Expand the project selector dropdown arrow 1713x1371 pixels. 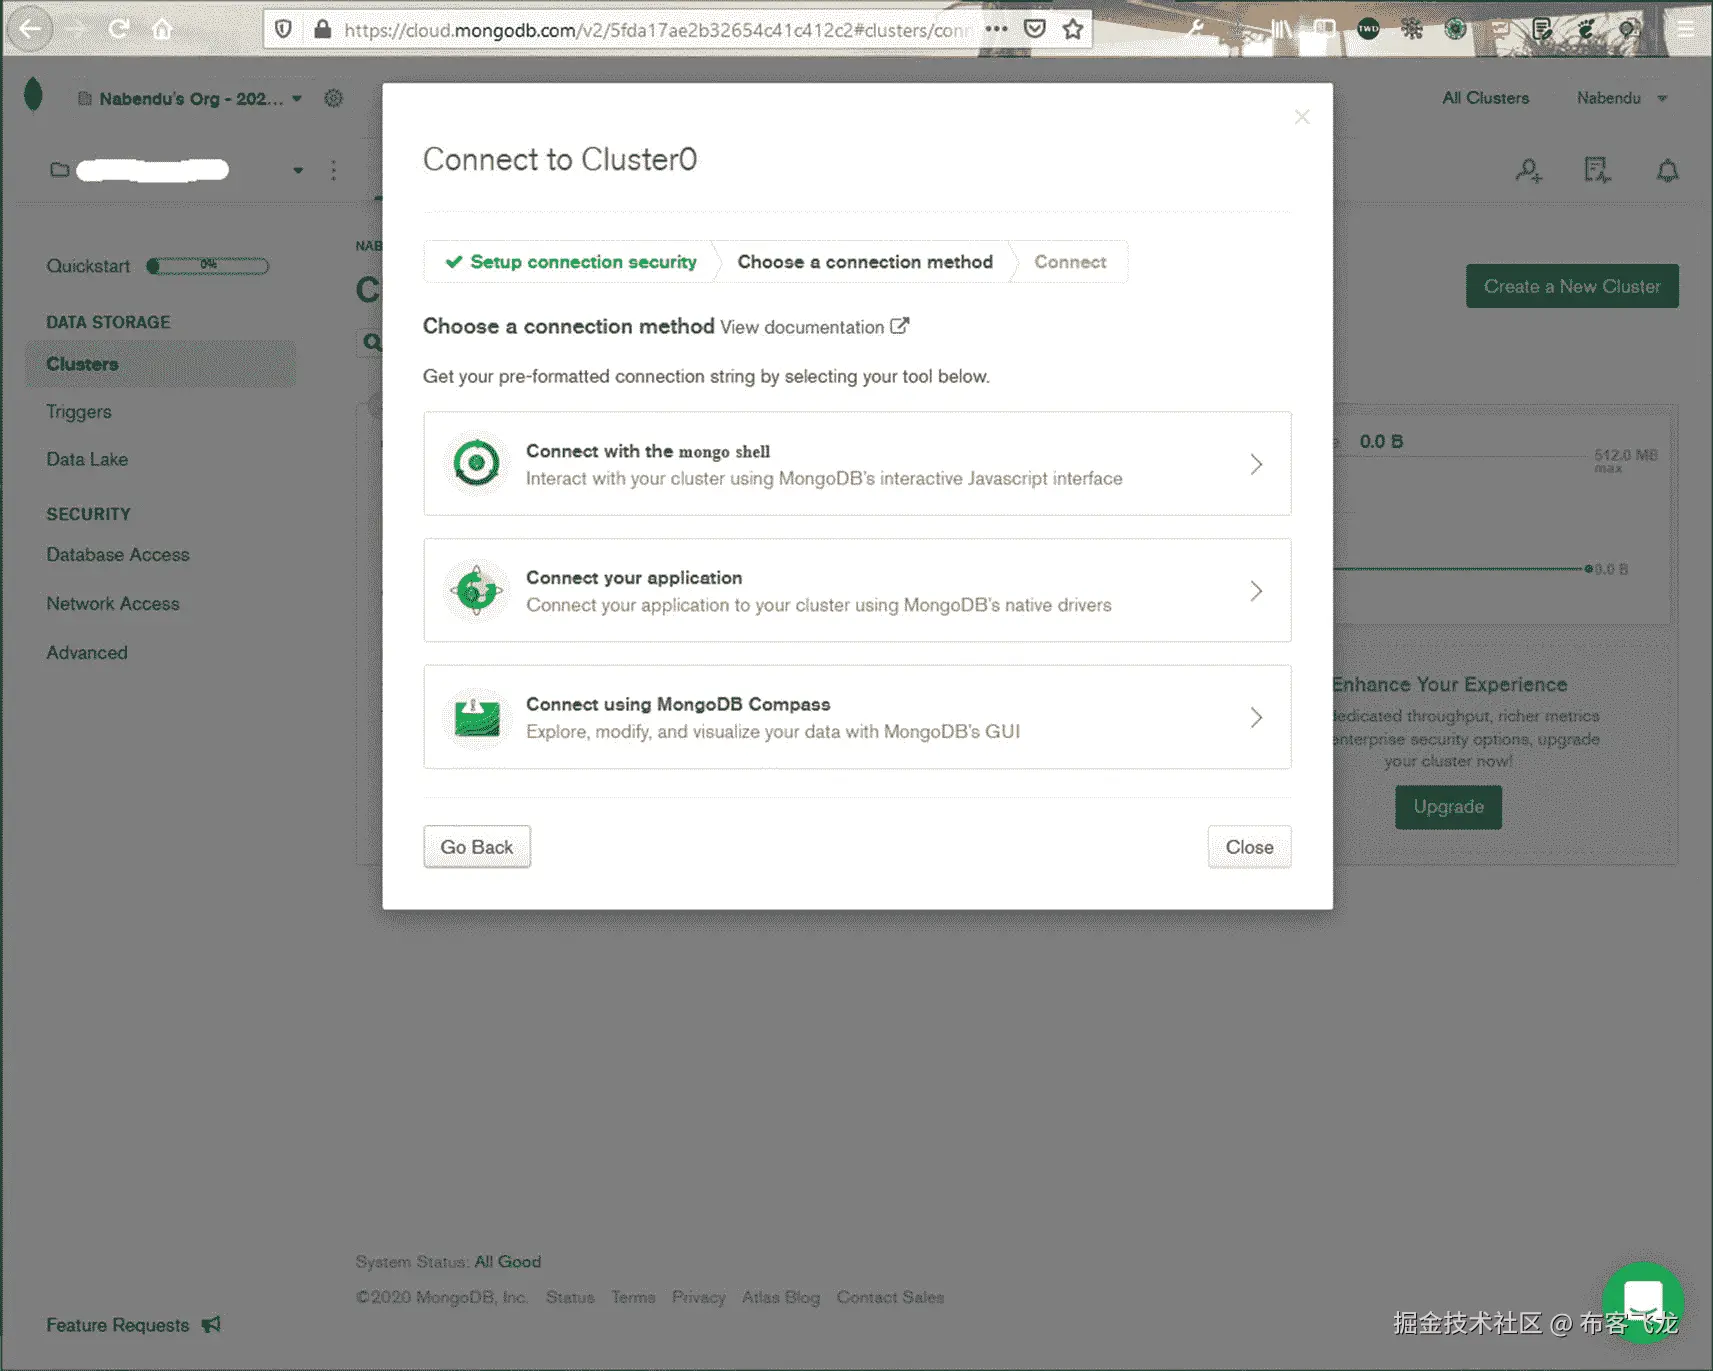click(x=298, y=170)
